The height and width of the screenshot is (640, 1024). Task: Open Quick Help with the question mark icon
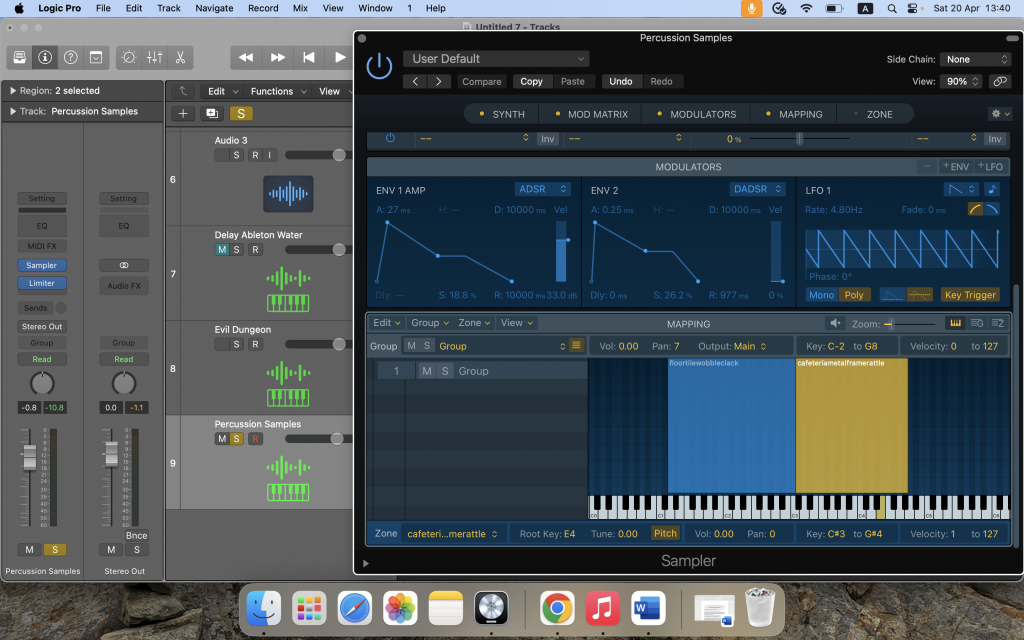[71, 57]
